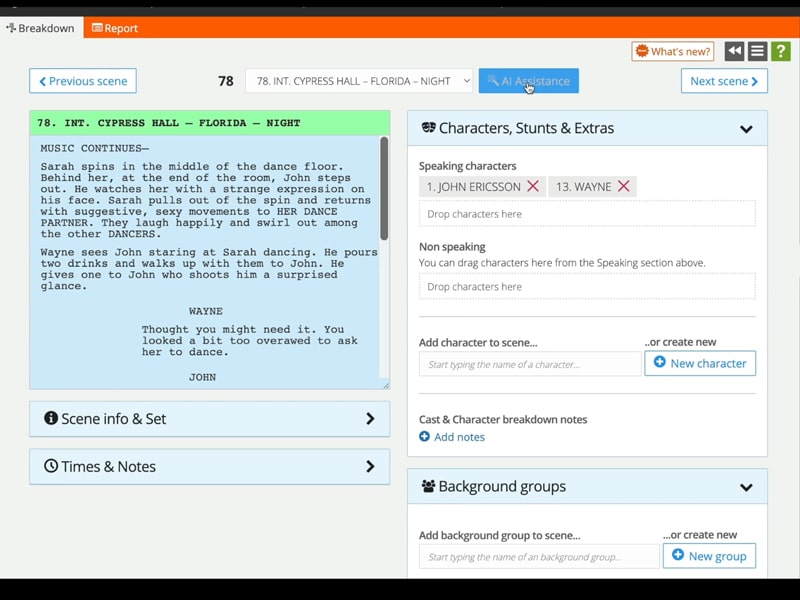Click the AI Assistance button
This screenshot has width=800, height=600.
coord(529,81)
